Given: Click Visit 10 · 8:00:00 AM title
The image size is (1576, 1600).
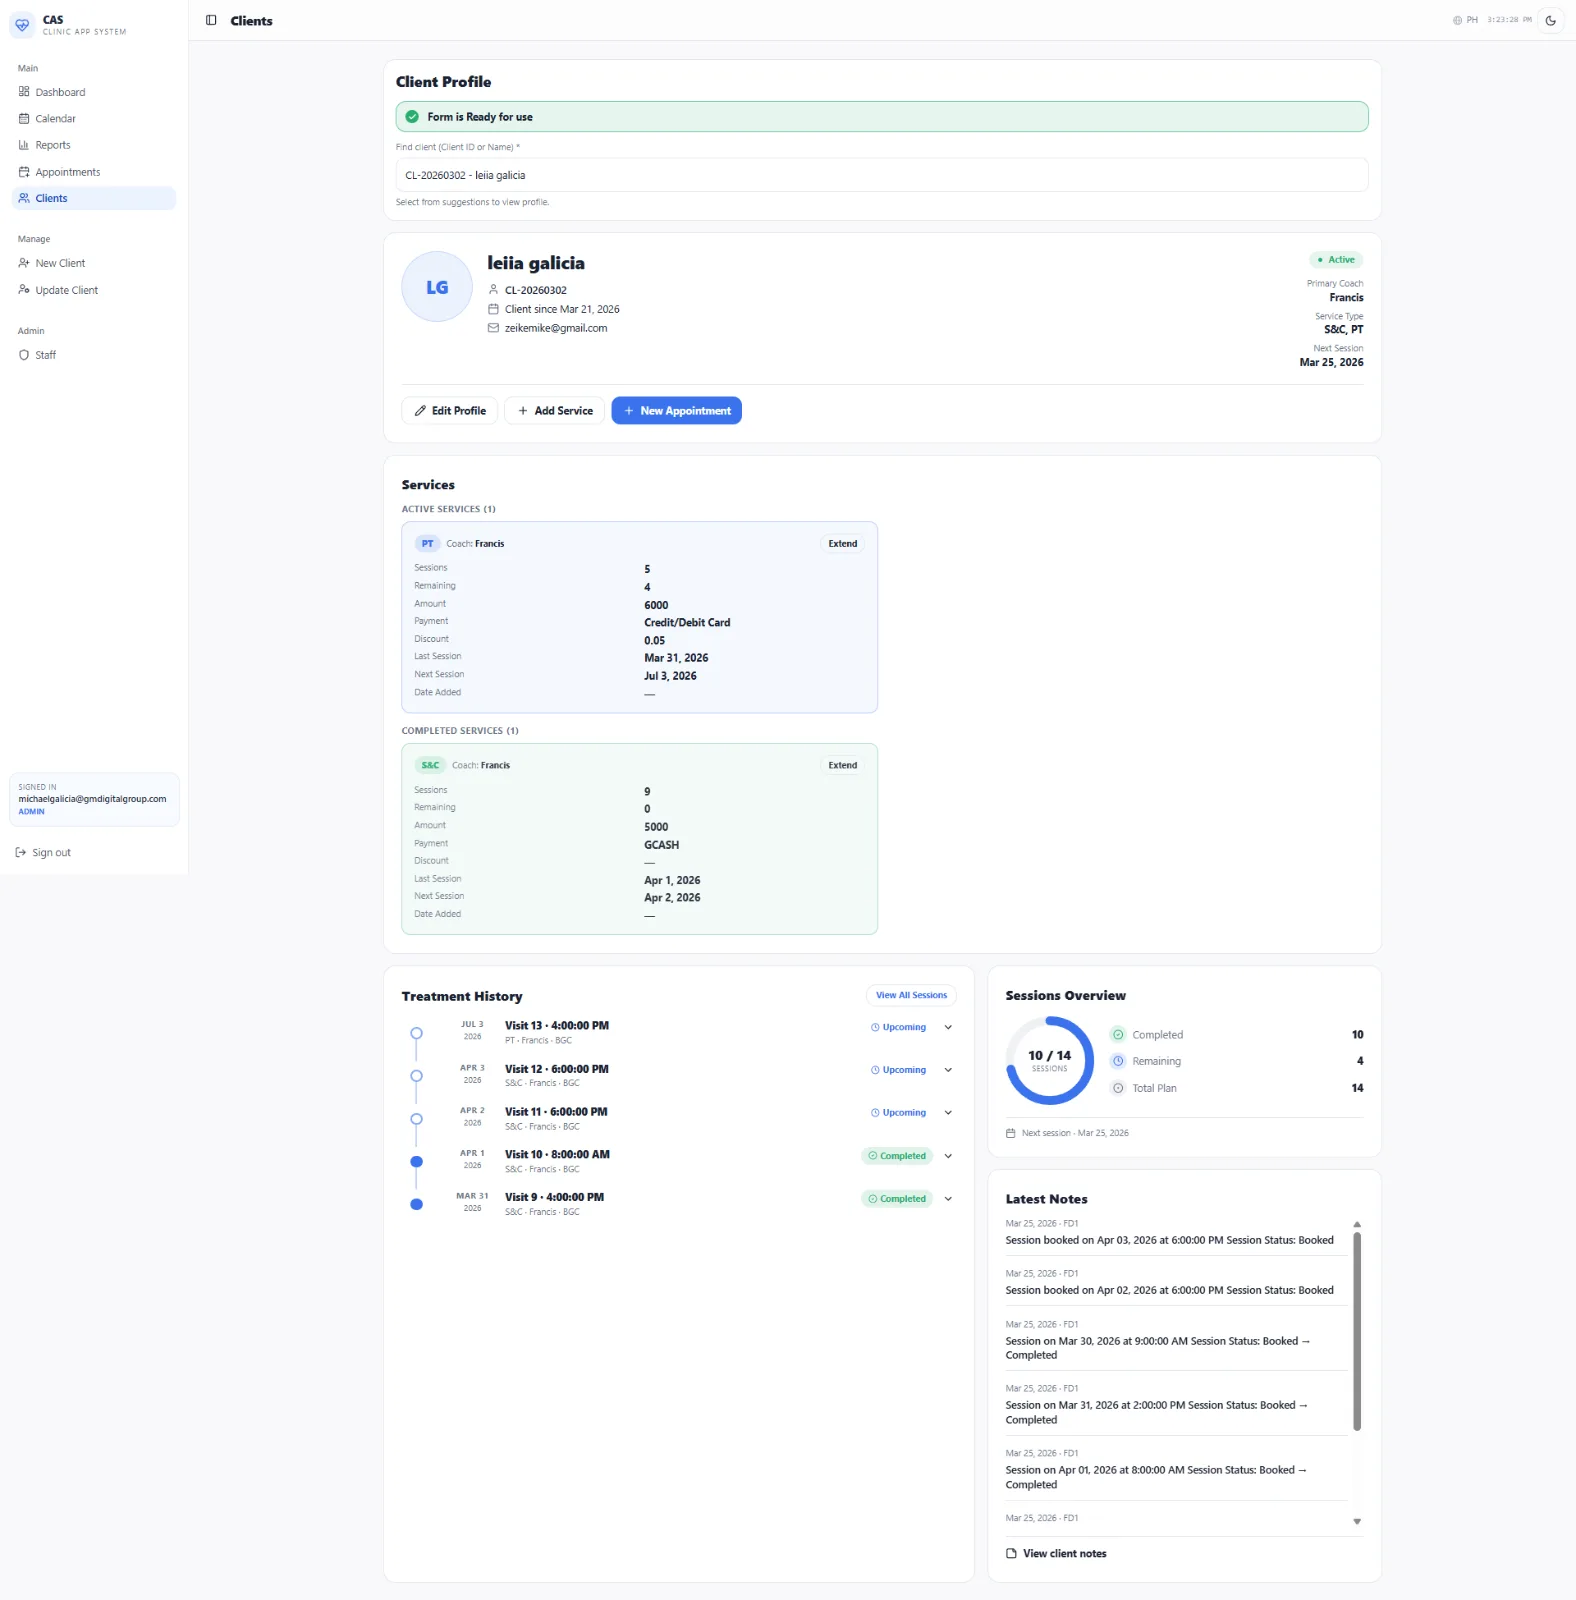Looking at the screenshot, I should coord(557,1154).
